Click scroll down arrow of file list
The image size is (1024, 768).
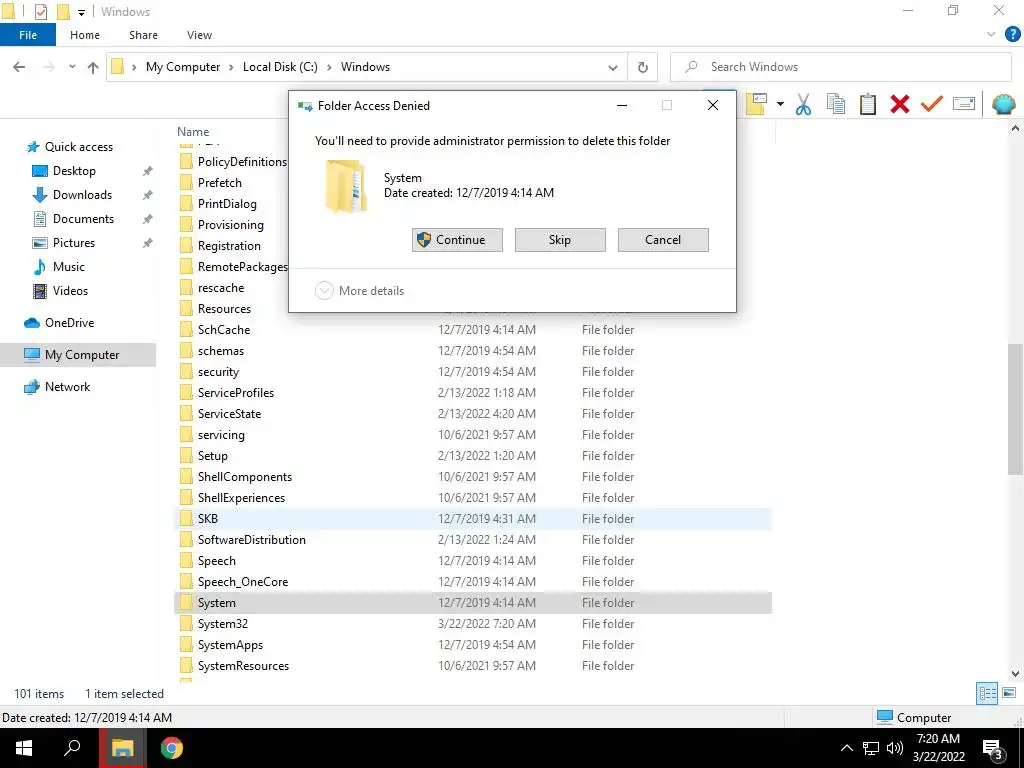(x=1015, y=673)
